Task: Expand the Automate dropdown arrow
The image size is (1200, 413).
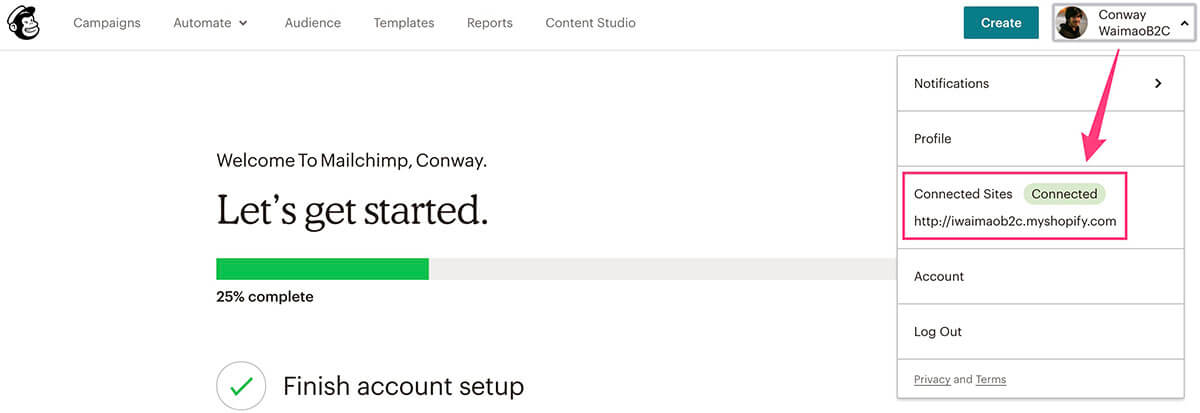Action: click(243, 23)
